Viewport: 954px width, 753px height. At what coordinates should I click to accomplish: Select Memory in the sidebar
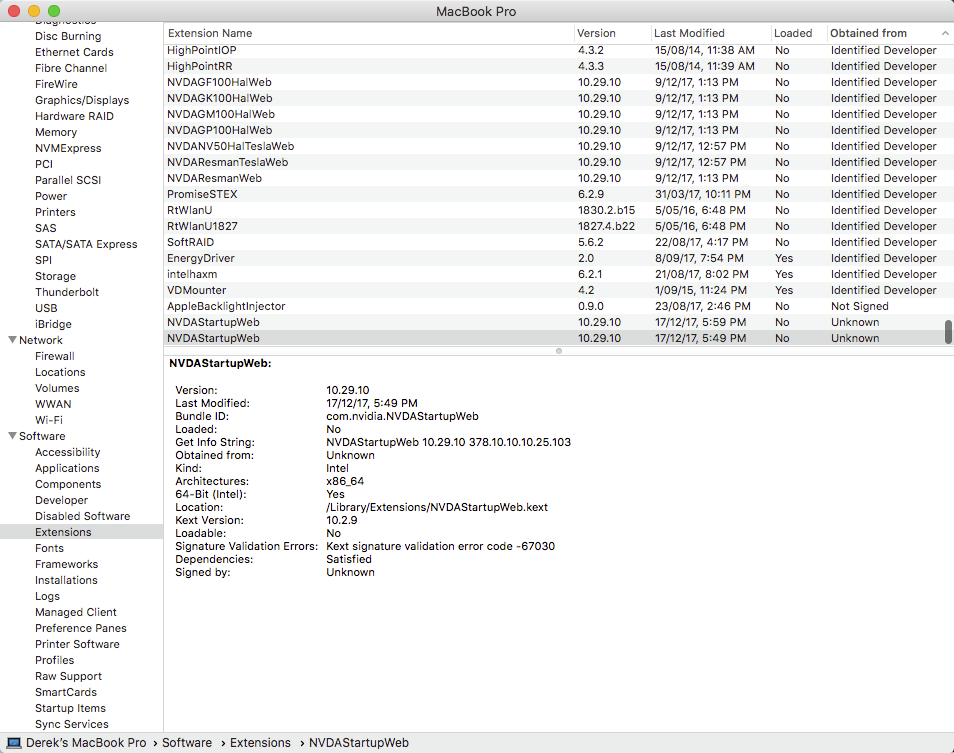[56, 132]
